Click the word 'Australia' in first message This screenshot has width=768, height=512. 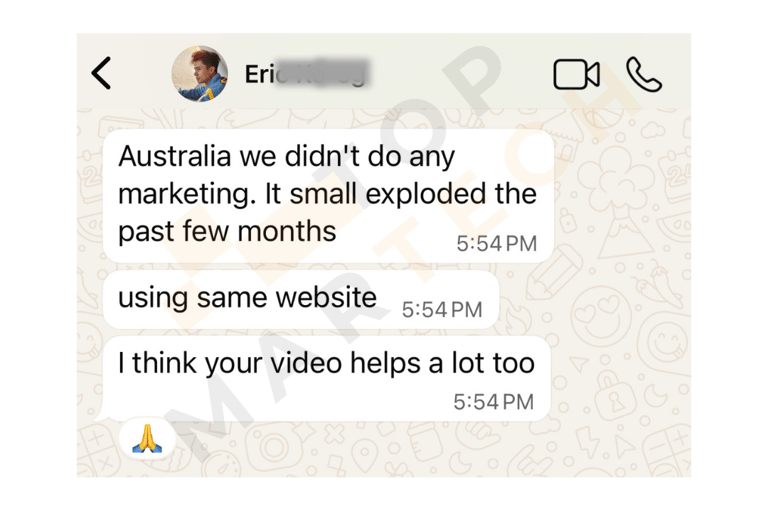[x=174, y=156]
